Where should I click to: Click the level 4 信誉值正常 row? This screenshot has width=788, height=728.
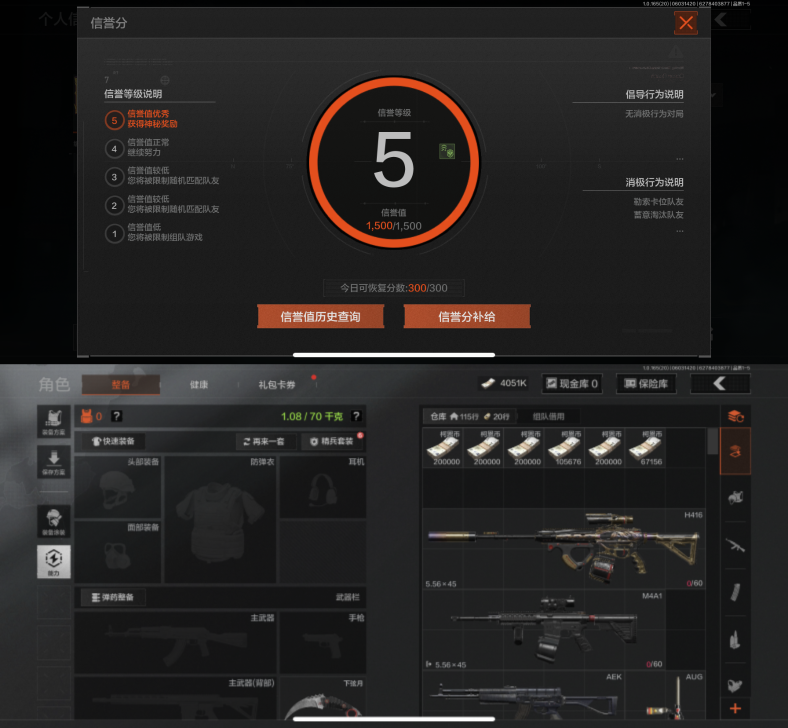click(137, 147)
